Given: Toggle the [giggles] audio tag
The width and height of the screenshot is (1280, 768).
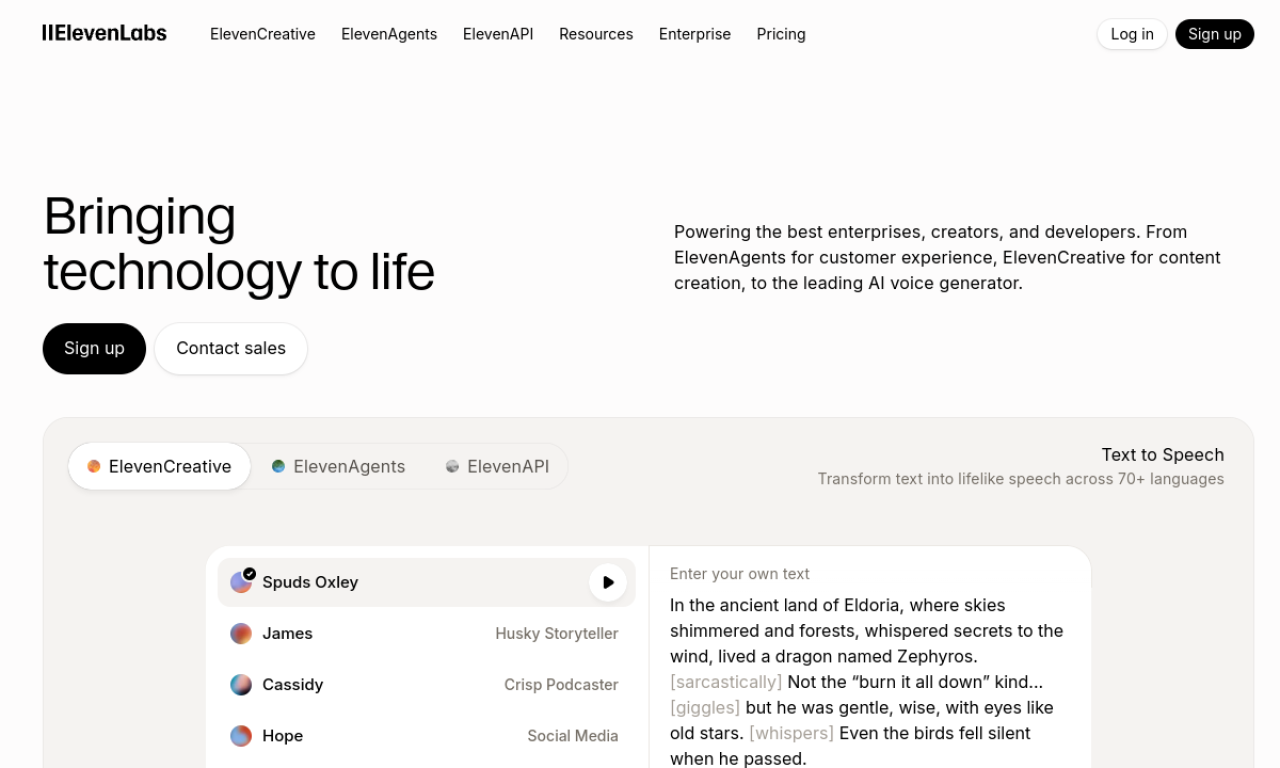Looking at the screenshot, I should click(x=705, y=707).
